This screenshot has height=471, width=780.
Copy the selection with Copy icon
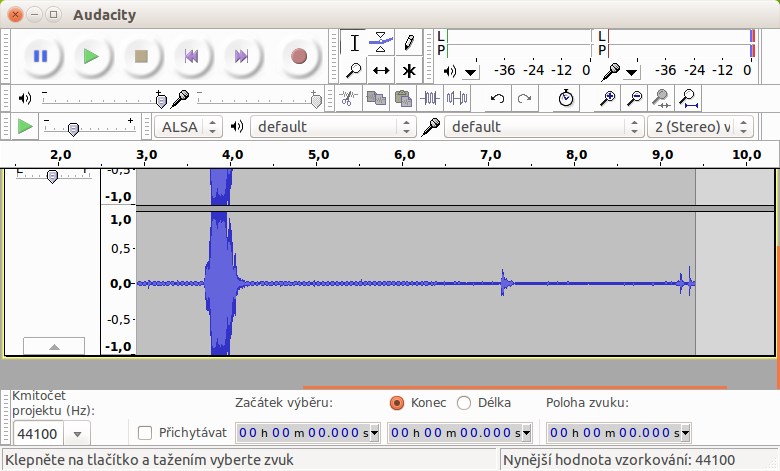376,98
